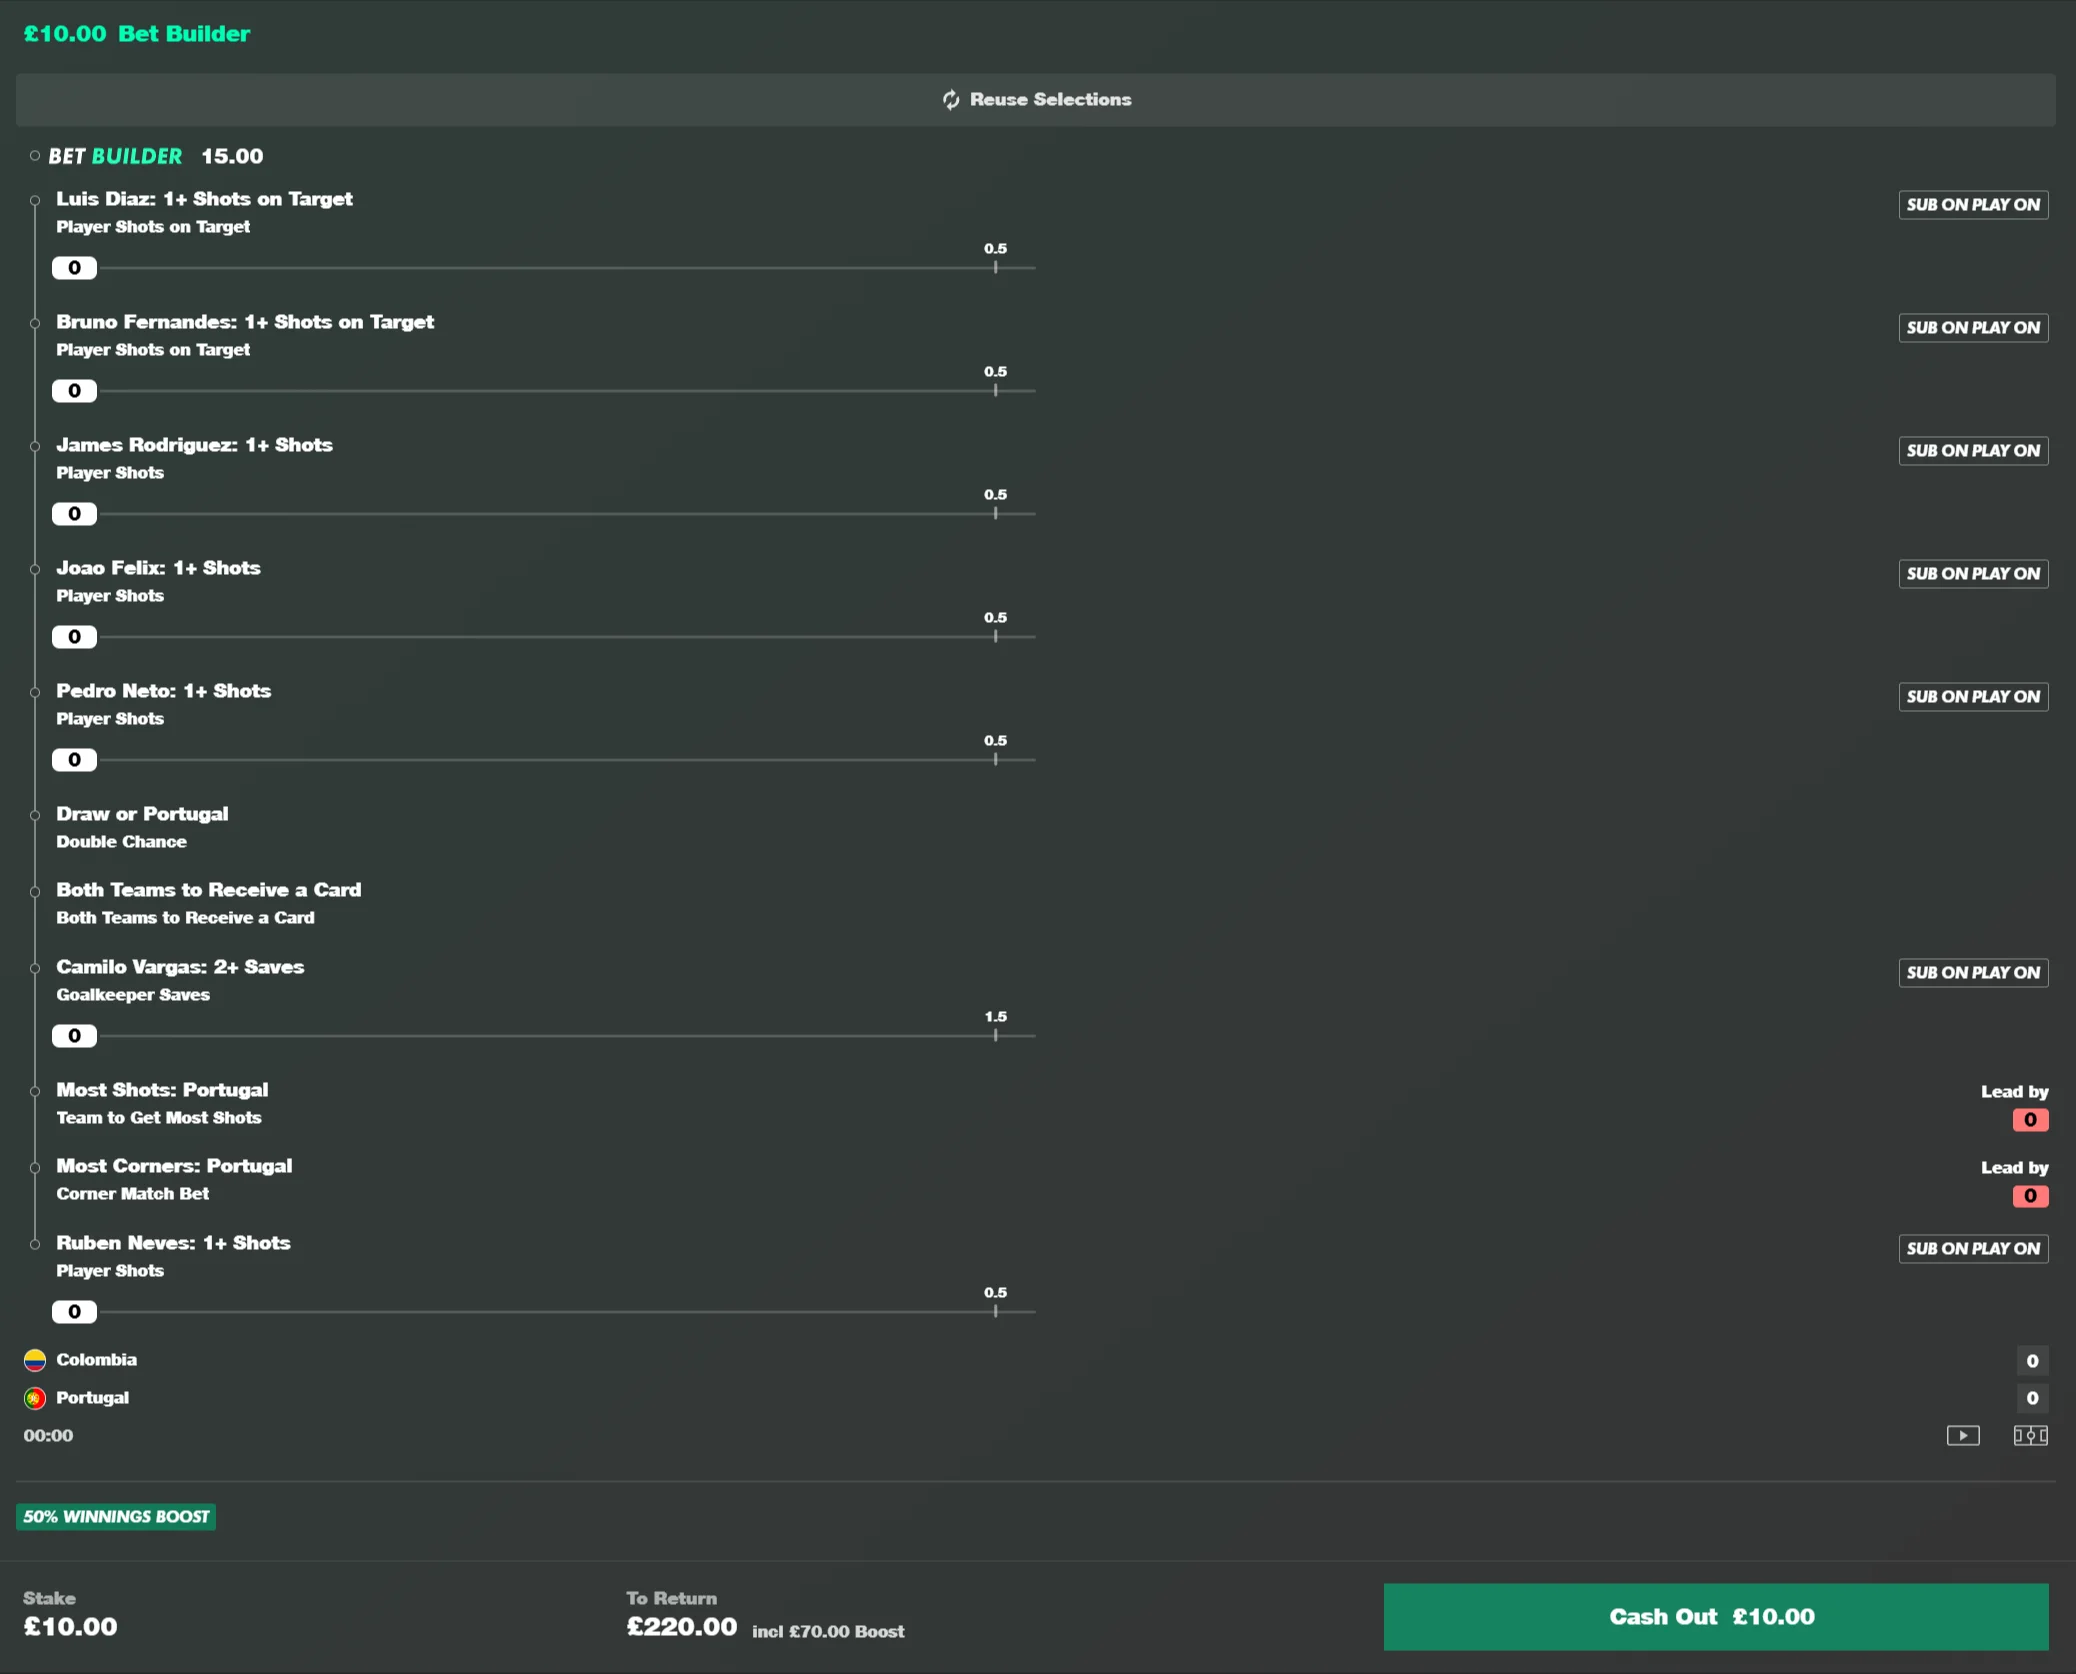The width and height of the screenshot is (2076, 1674).
Task: Select Both Teams to Receive a Card
Action: coord(208,902)
